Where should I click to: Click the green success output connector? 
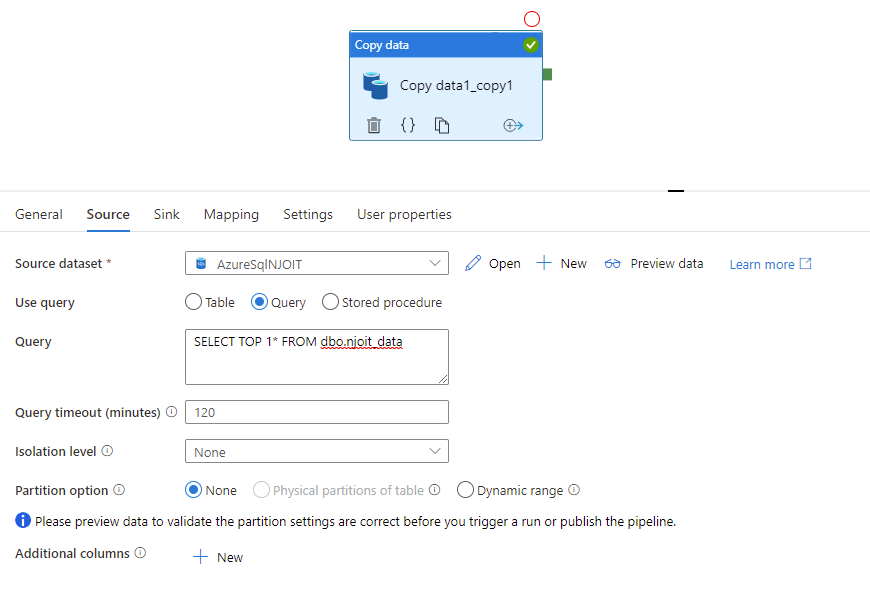click(547, 74)
